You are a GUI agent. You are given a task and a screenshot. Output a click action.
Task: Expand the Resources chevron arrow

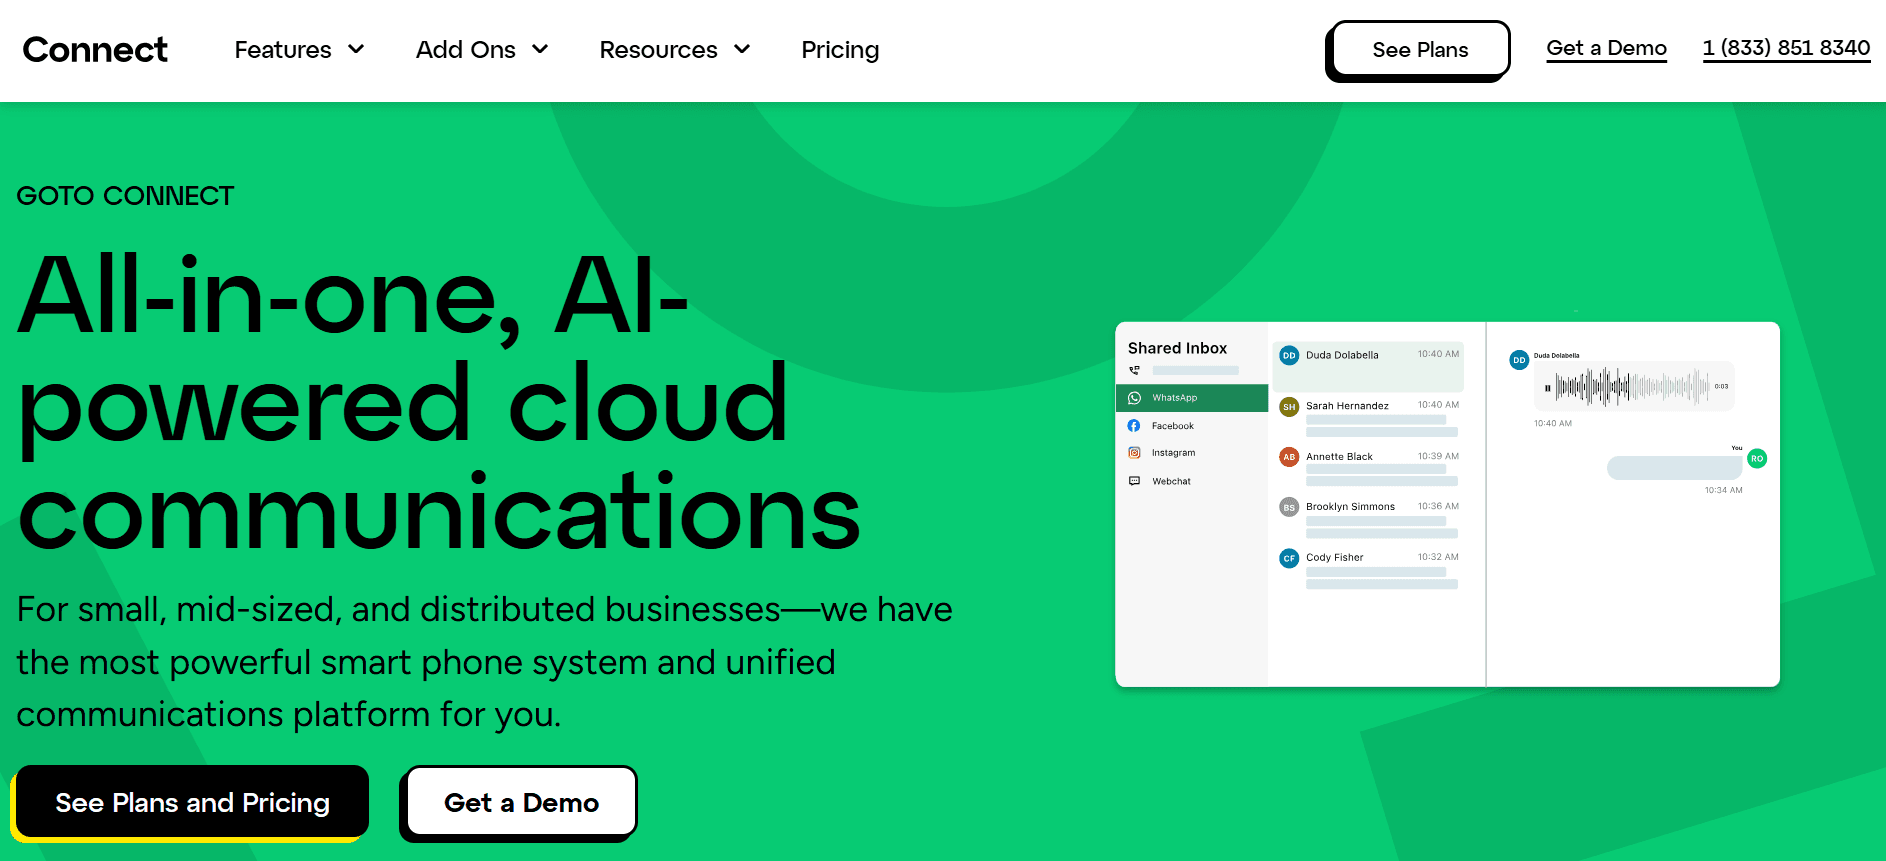742,49
